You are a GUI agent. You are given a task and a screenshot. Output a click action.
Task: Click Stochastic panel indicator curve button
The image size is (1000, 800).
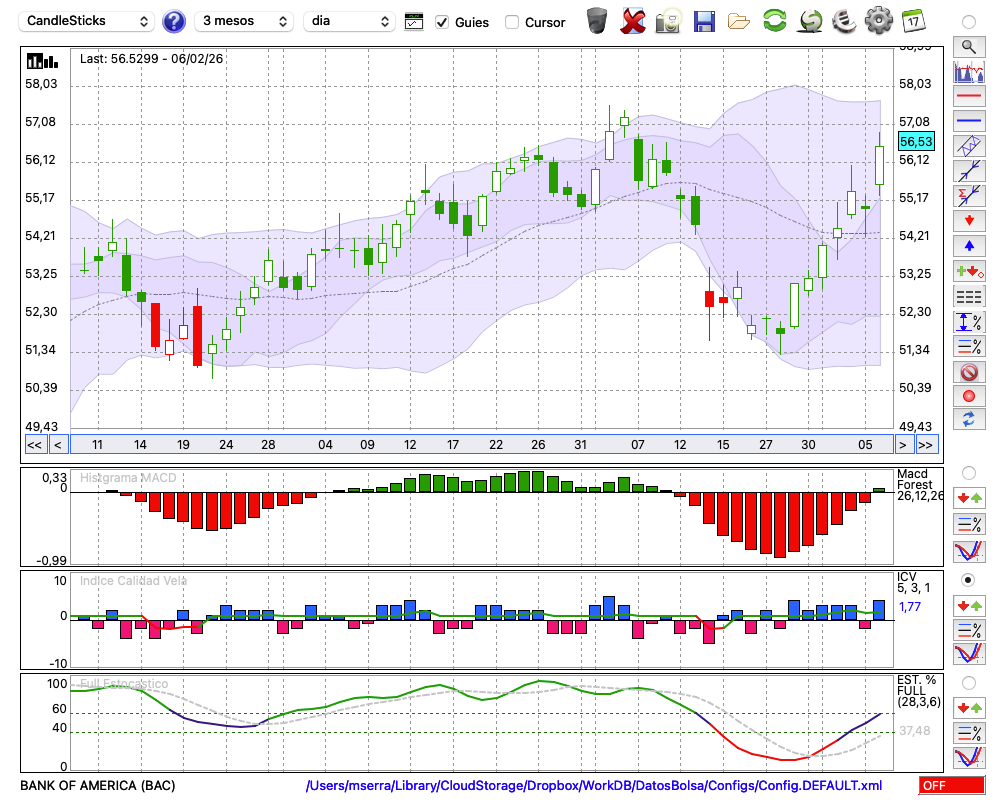(969, 757)
